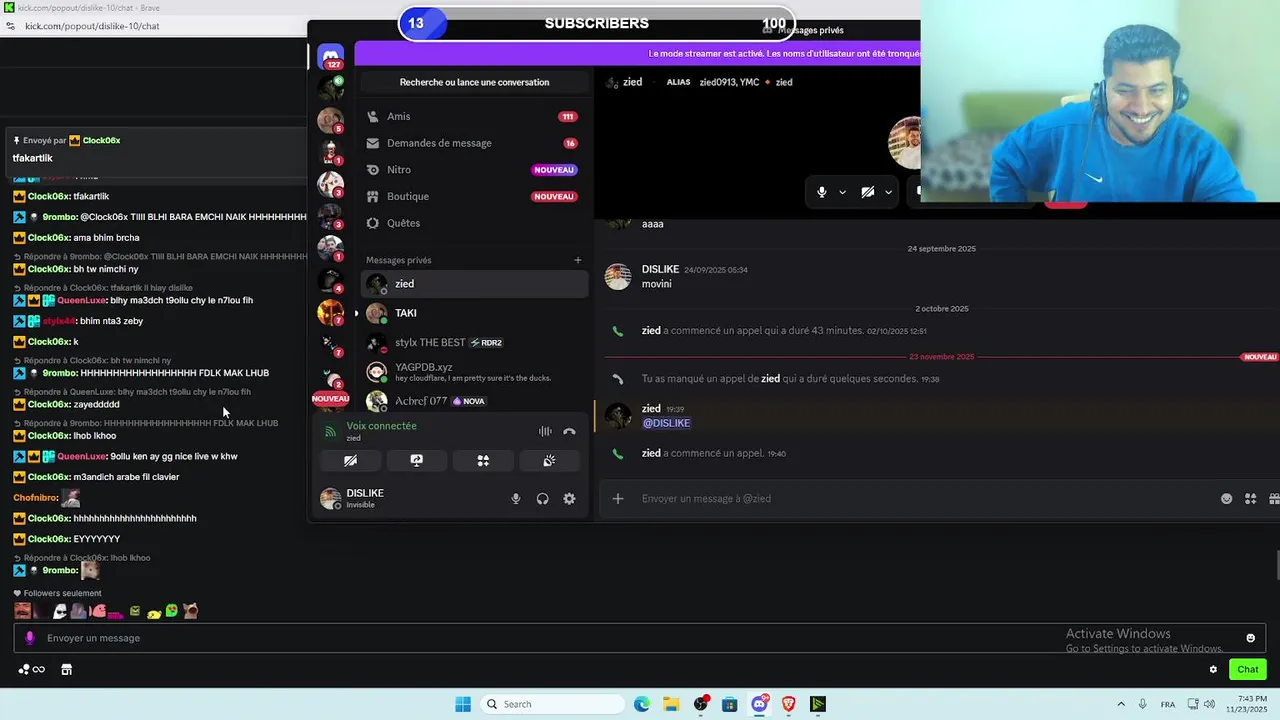
Task: Open File Explorer from taskbar
Action: click(x=671, y=704)
